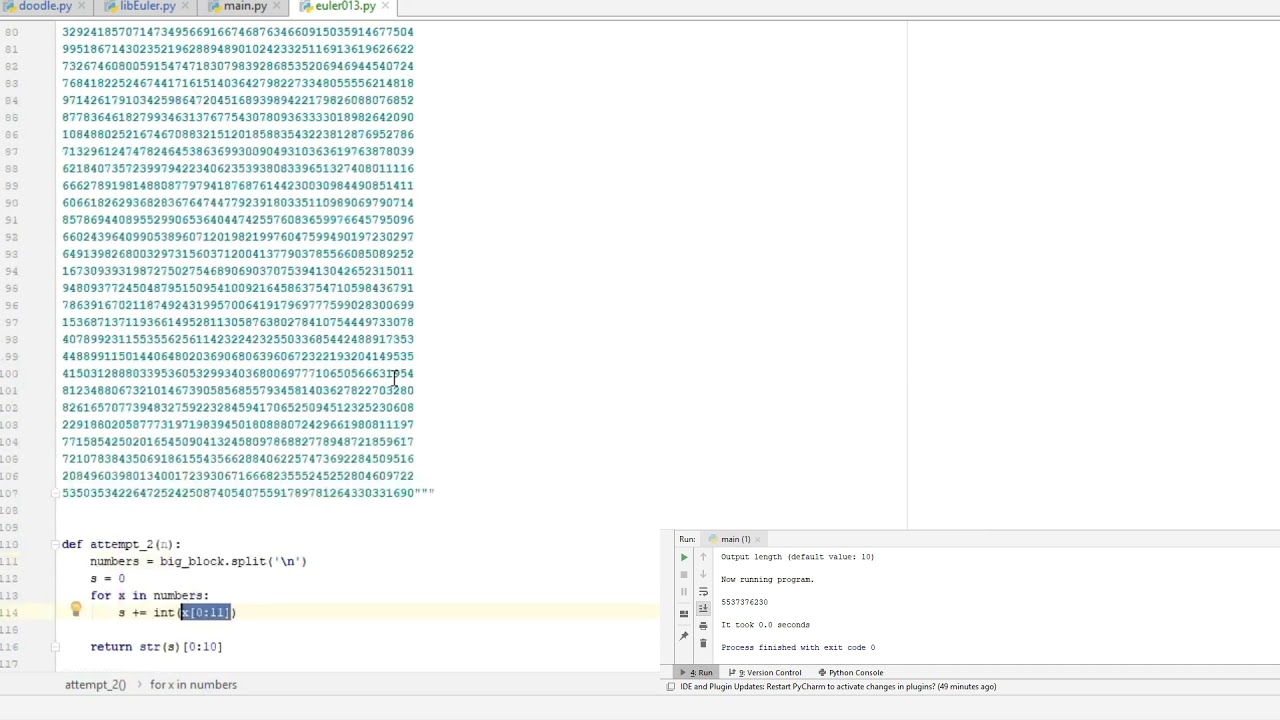
Task: Close the doodle.py tab
Action: pyautogui.click(x=82, y=6)
